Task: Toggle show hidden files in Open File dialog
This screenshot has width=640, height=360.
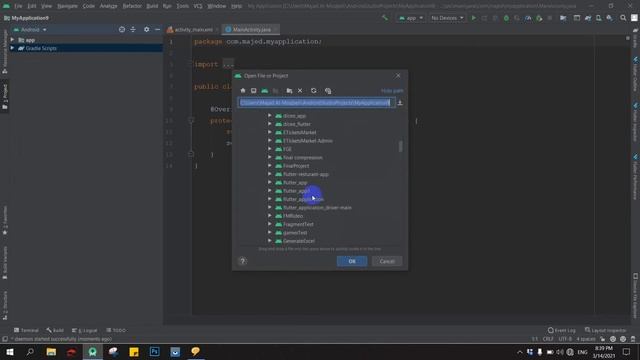Action: click(328, 91)
